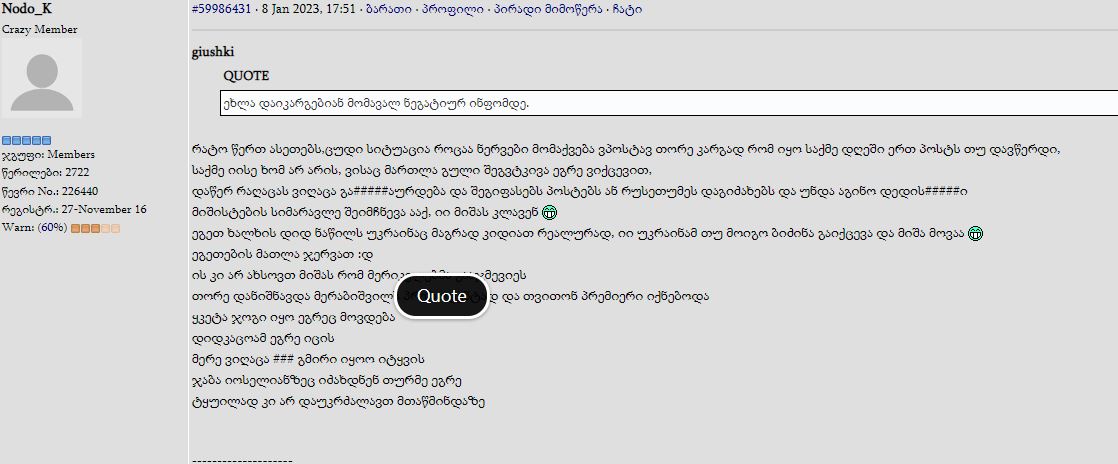Open post permalink #59986431
The width and height of the screenshot is (1118, 464).
(221, 10)
